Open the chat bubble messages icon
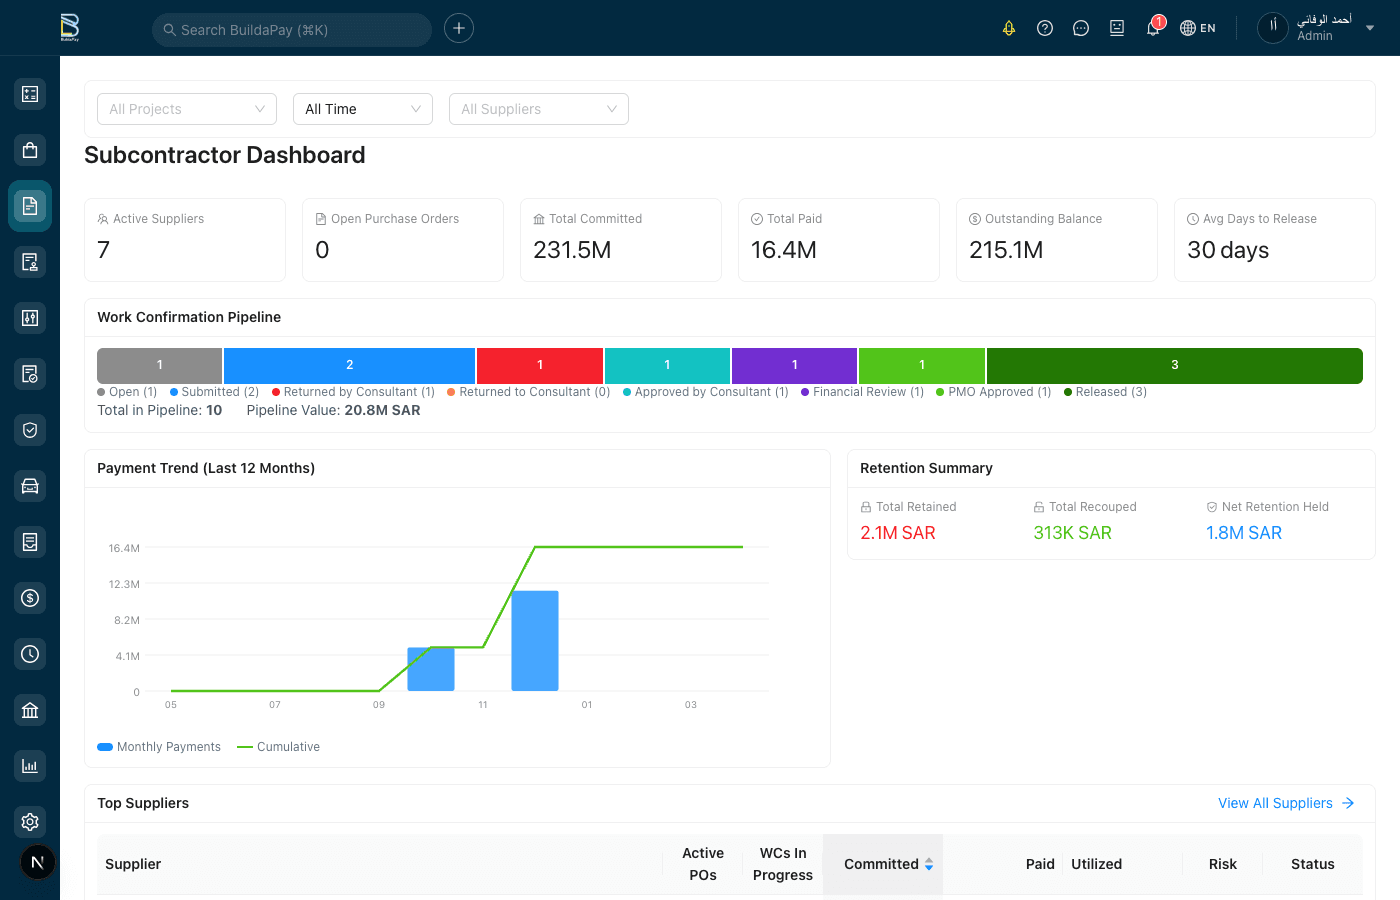This screenshot has width=1400, height=900. coord(1081,28)
